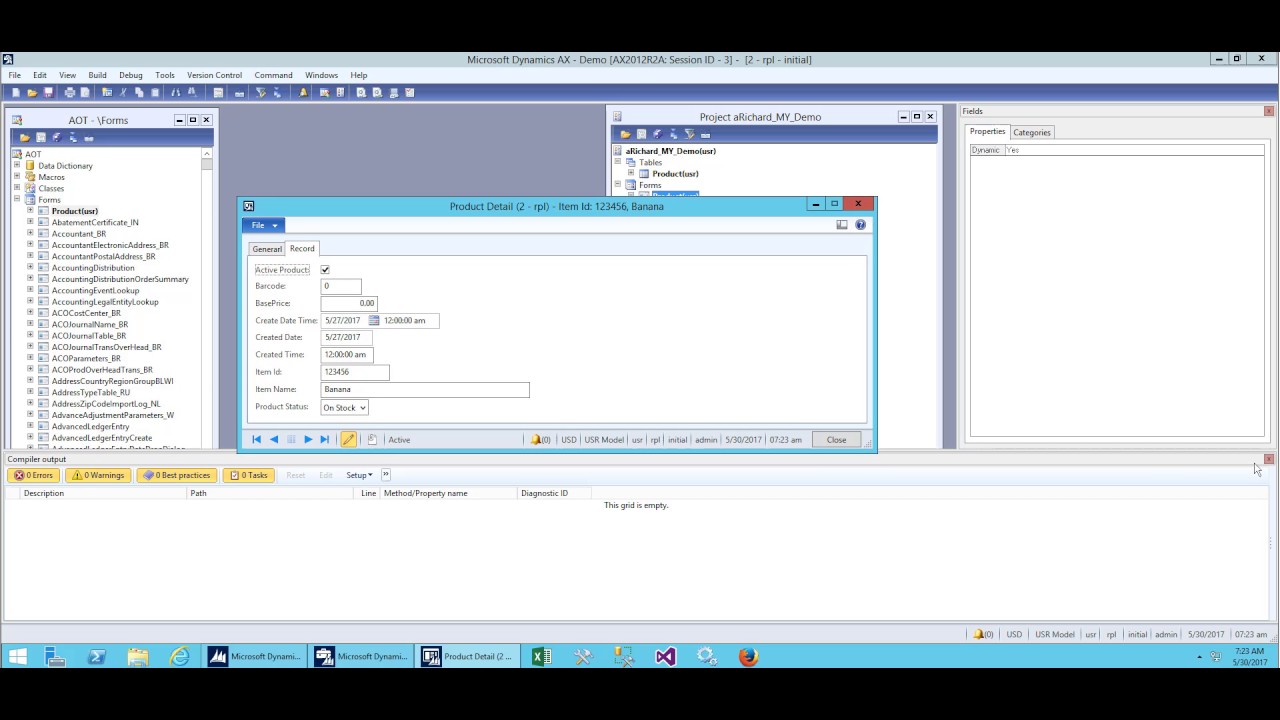The height and width of the screenshot is (720, 1280).
Task: Click the document attachment icon in status bar
Action: (x=372, y=439)
